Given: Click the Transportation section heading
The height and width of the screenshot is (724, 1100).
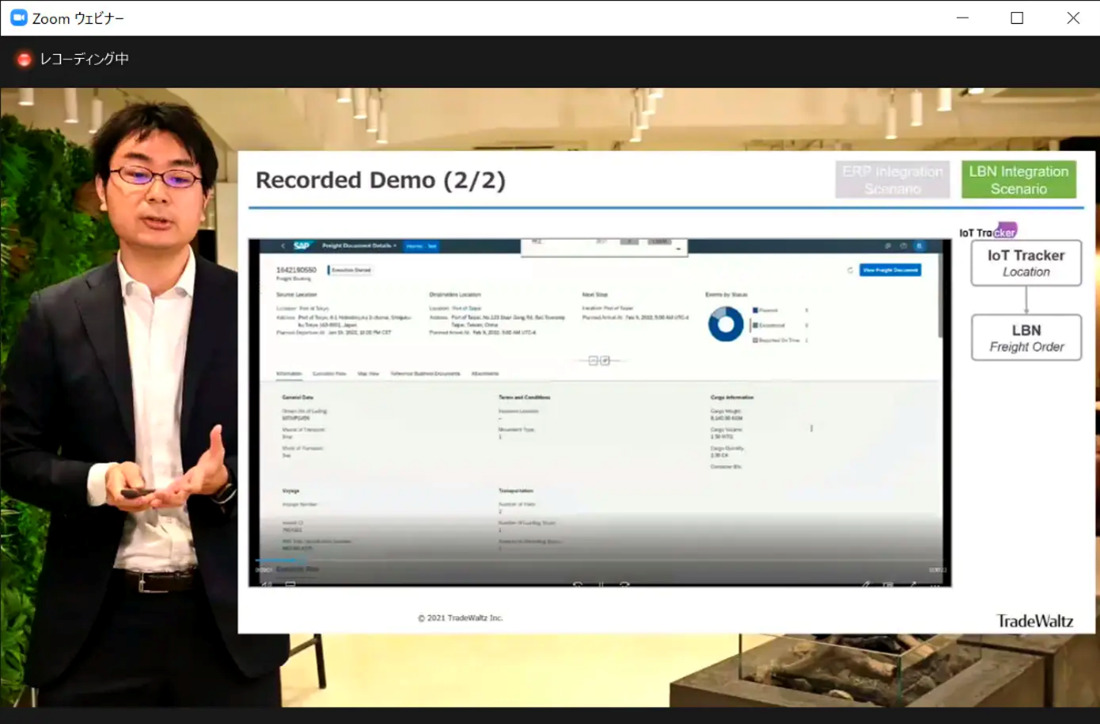Looking at the screenshot, I should [516, 491].
